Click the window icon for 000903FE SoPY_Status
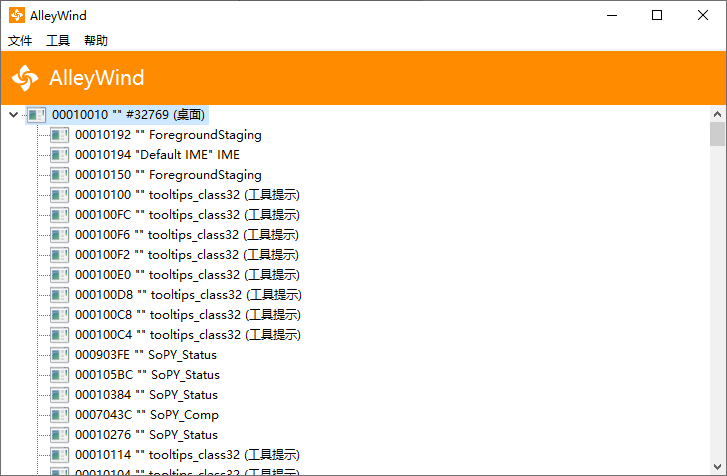The image size is (727, 476). 60,355
